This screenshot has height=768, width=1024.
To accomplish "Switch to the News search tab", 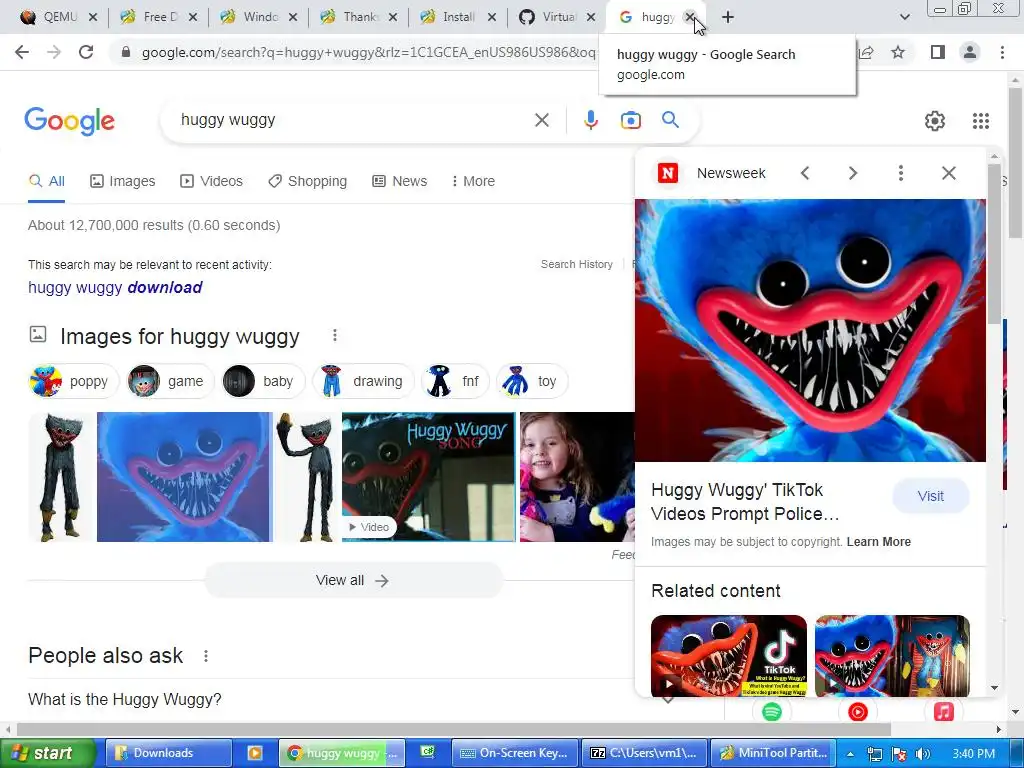I will coord(400,181).
